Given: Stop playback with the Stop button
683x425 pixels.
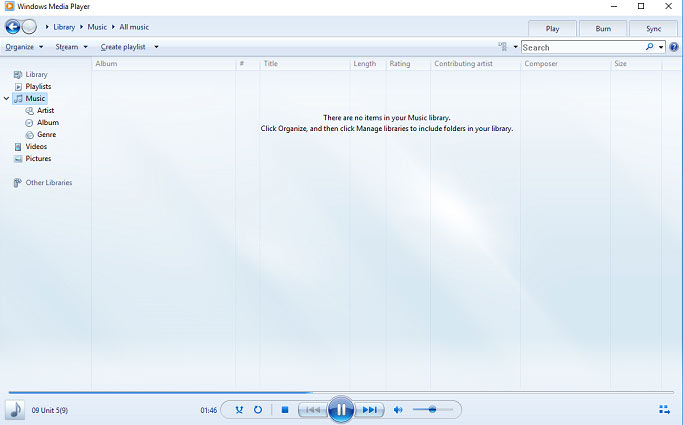Looking at the screenshot, I should 285,410.
